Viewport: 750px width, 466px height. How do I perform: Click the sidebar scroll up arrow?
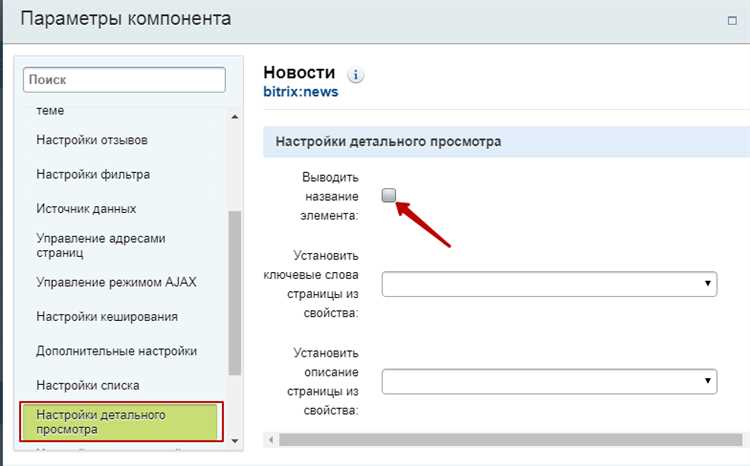[x=235, y=117]
